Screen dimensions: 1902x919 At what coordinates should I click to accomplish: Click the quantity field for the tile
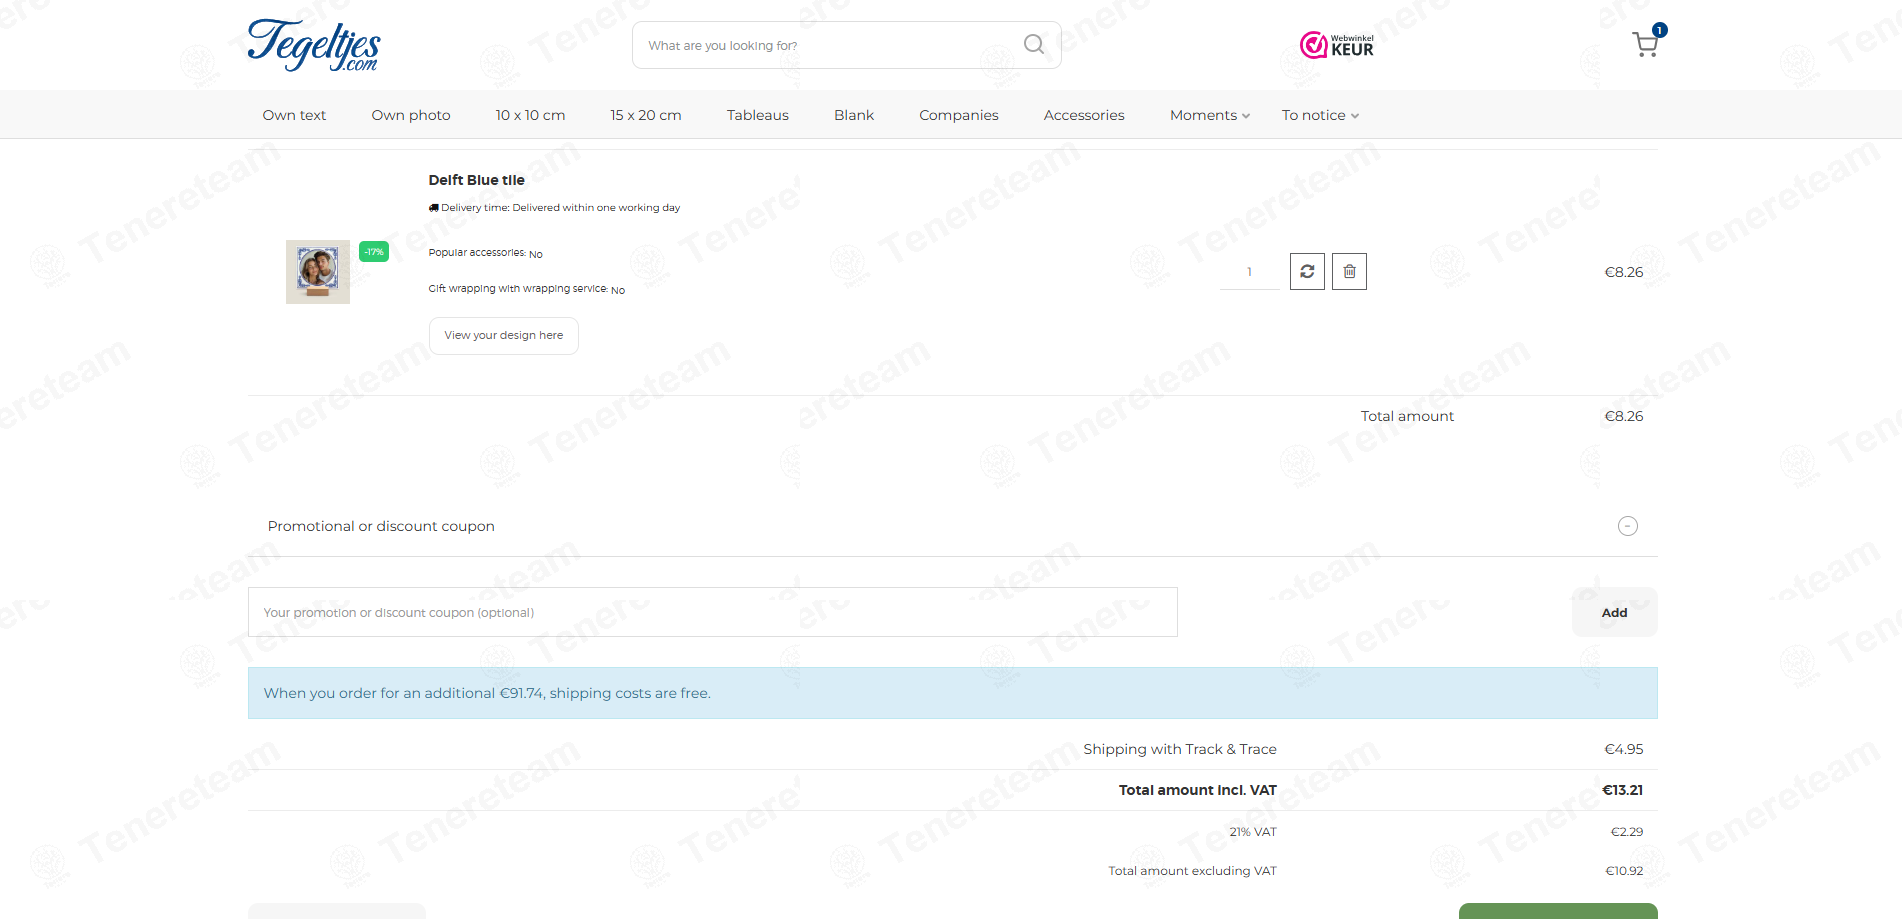coord(1249,272)
